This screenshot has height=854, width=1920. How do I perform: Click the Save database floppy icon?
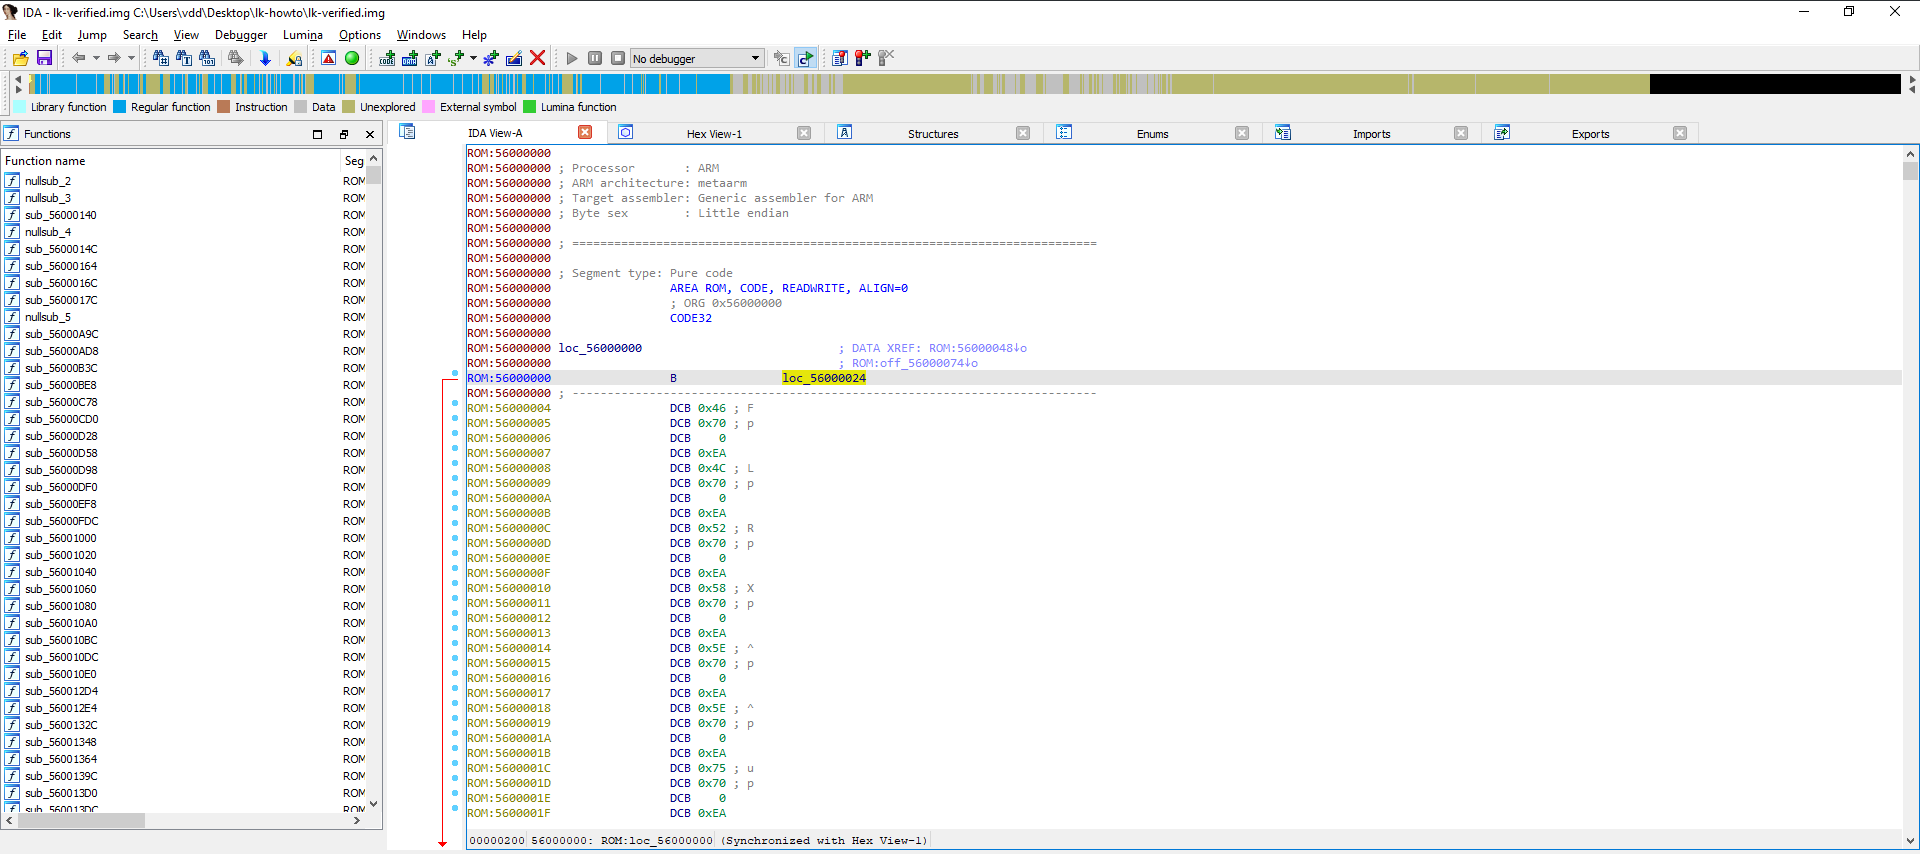click(44, 58)
